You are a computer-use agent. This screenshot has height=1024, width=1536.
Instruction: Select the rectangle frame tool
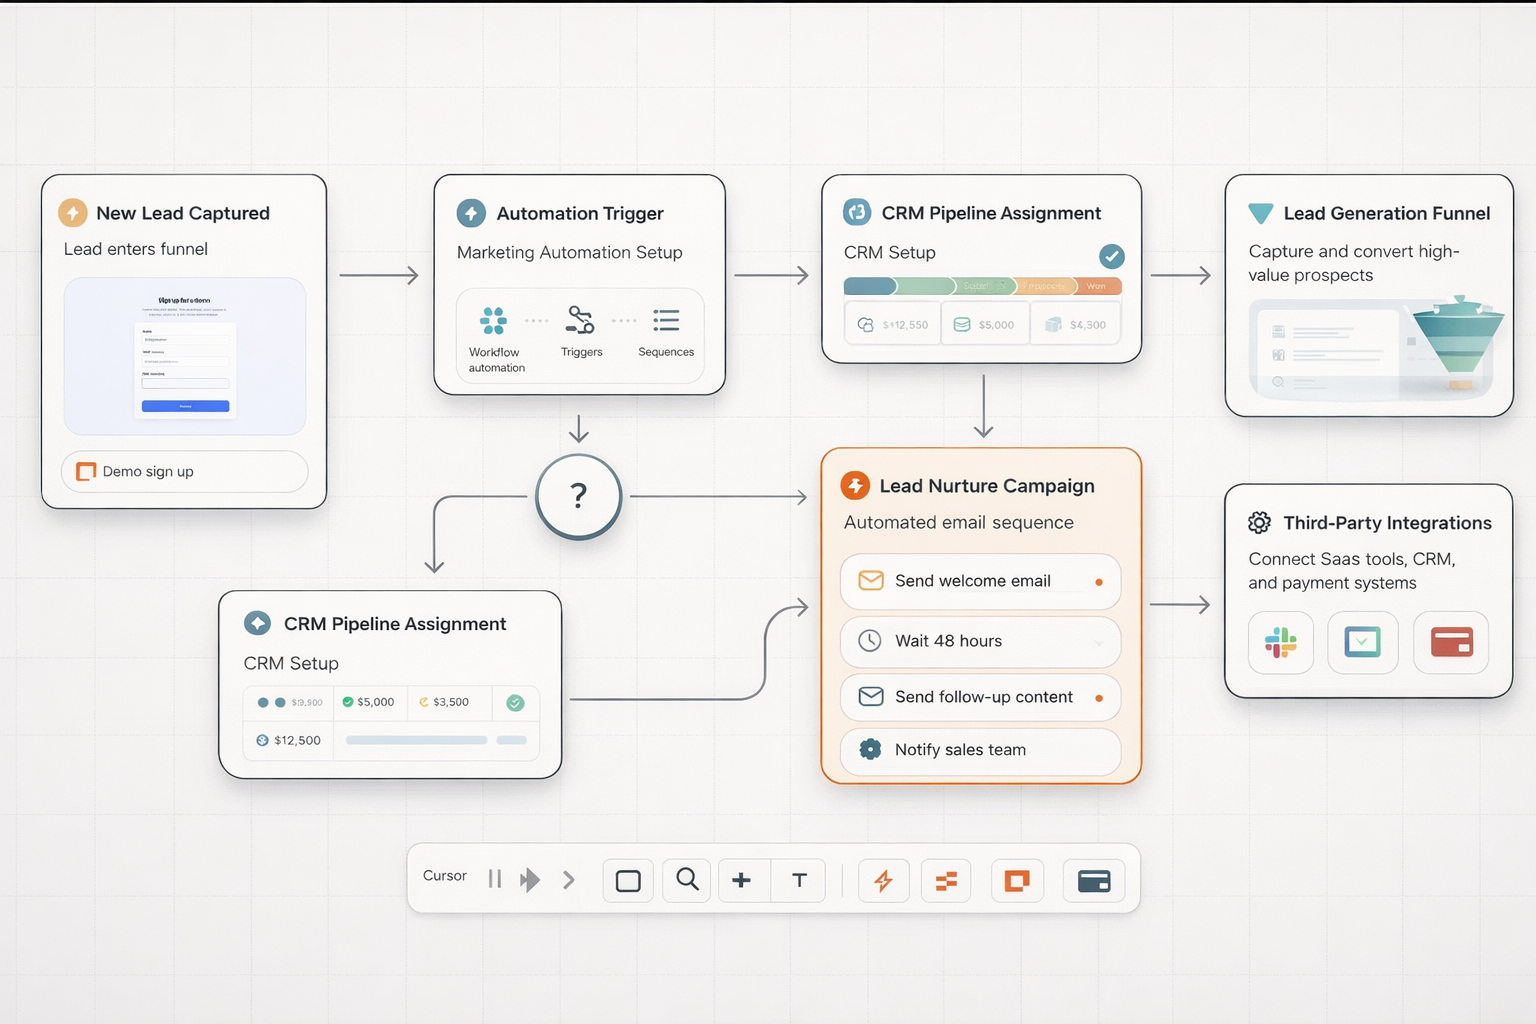coord(628,880)
